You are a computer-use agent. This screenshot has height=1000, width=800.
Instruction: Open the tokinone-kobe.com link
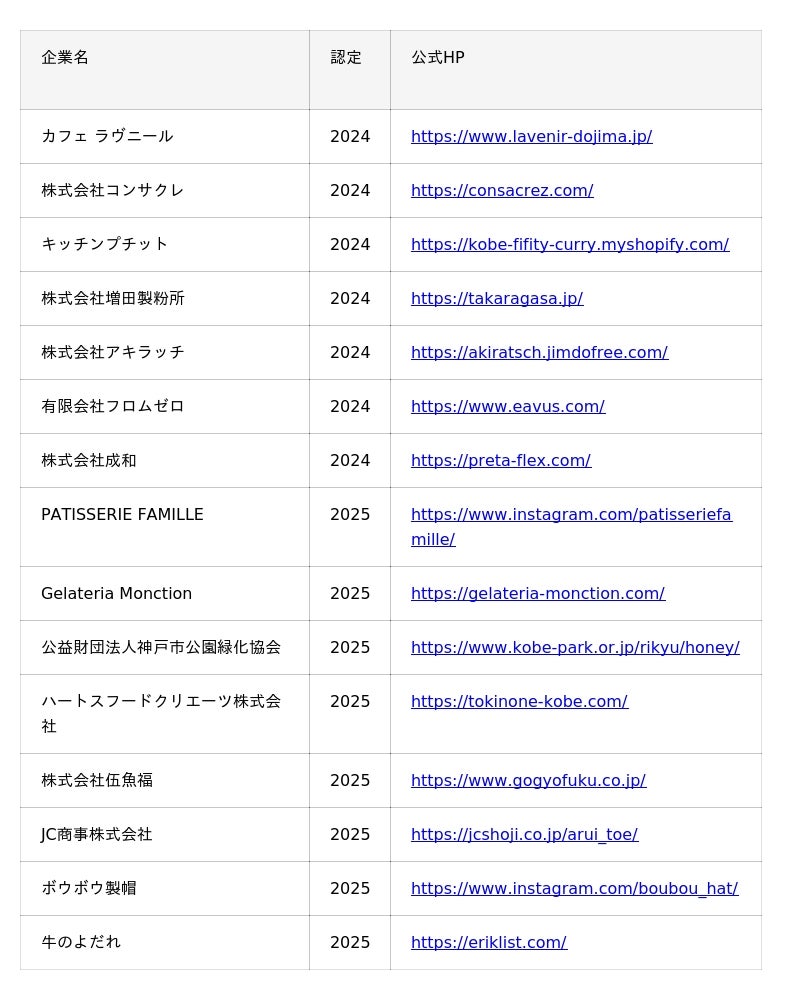click(519, 702)
